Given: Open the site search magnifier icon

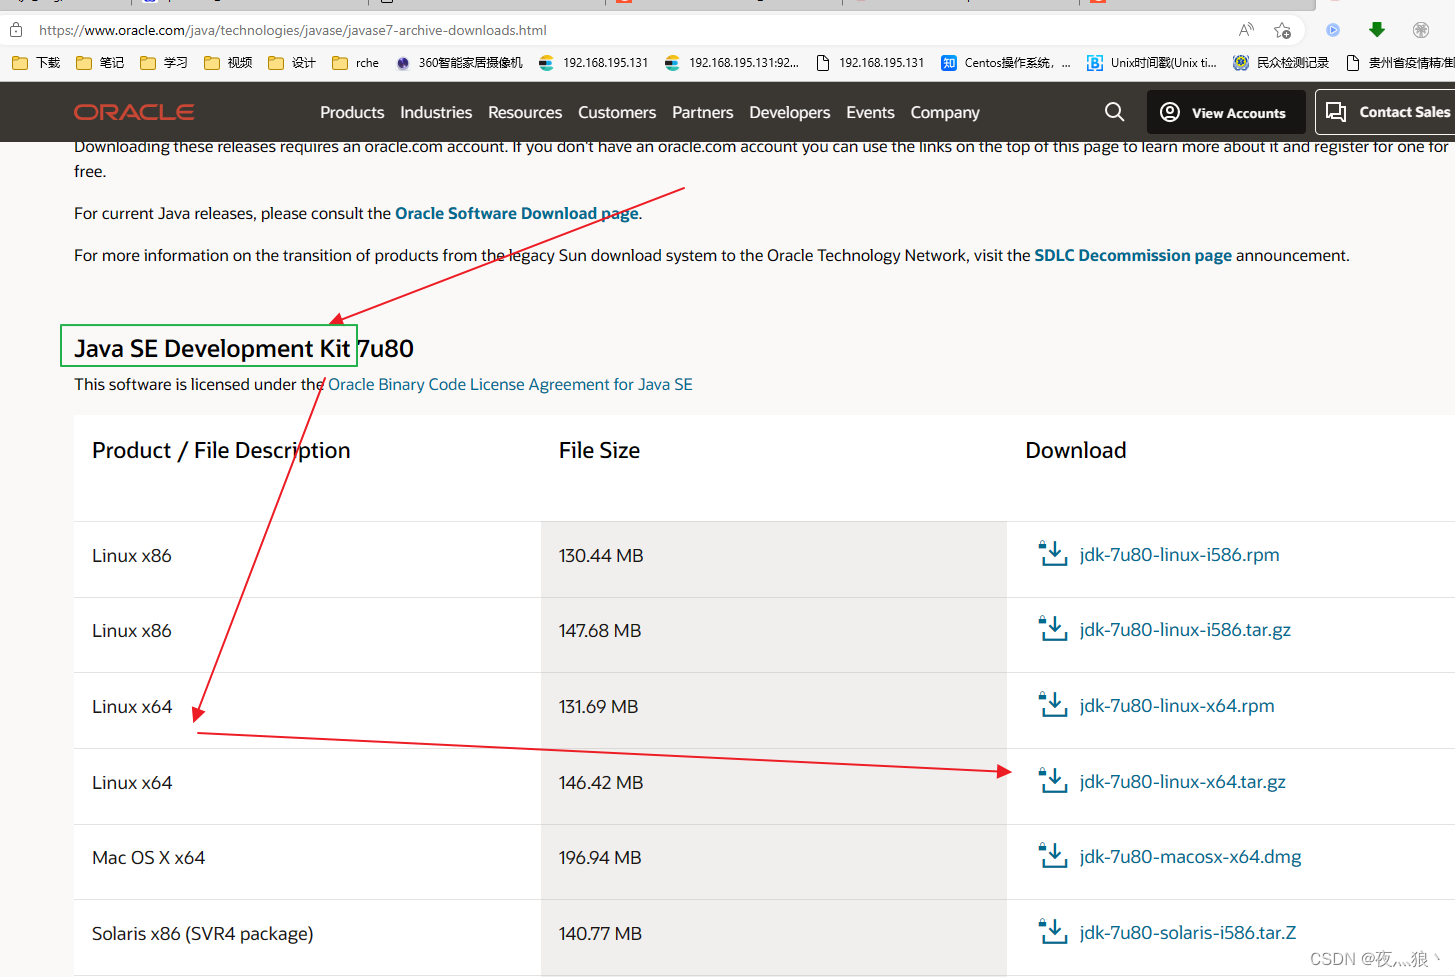Looking at the screenshot, I should pos(1114,112).
